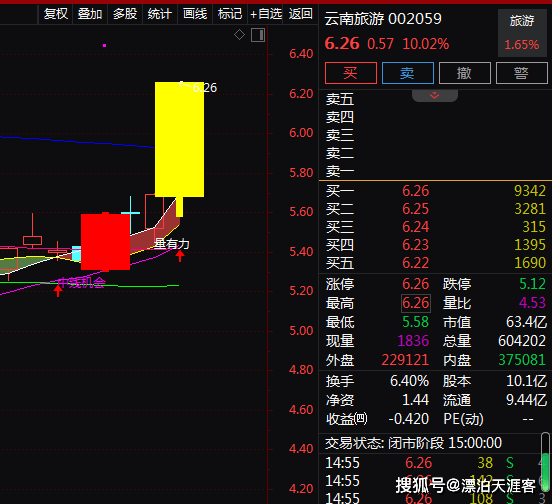This screenshot has width=552, height=504.
Task: Click the 警 alert button
Action: [522, 73]
